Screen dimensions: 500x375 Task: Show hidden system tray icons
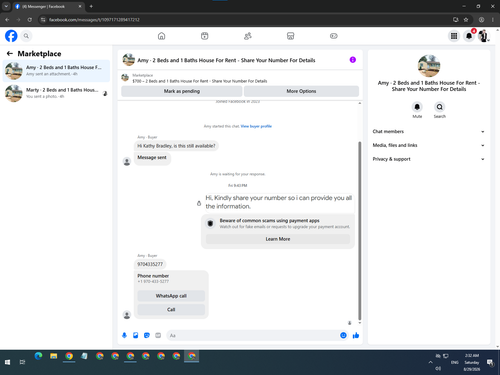430,362
